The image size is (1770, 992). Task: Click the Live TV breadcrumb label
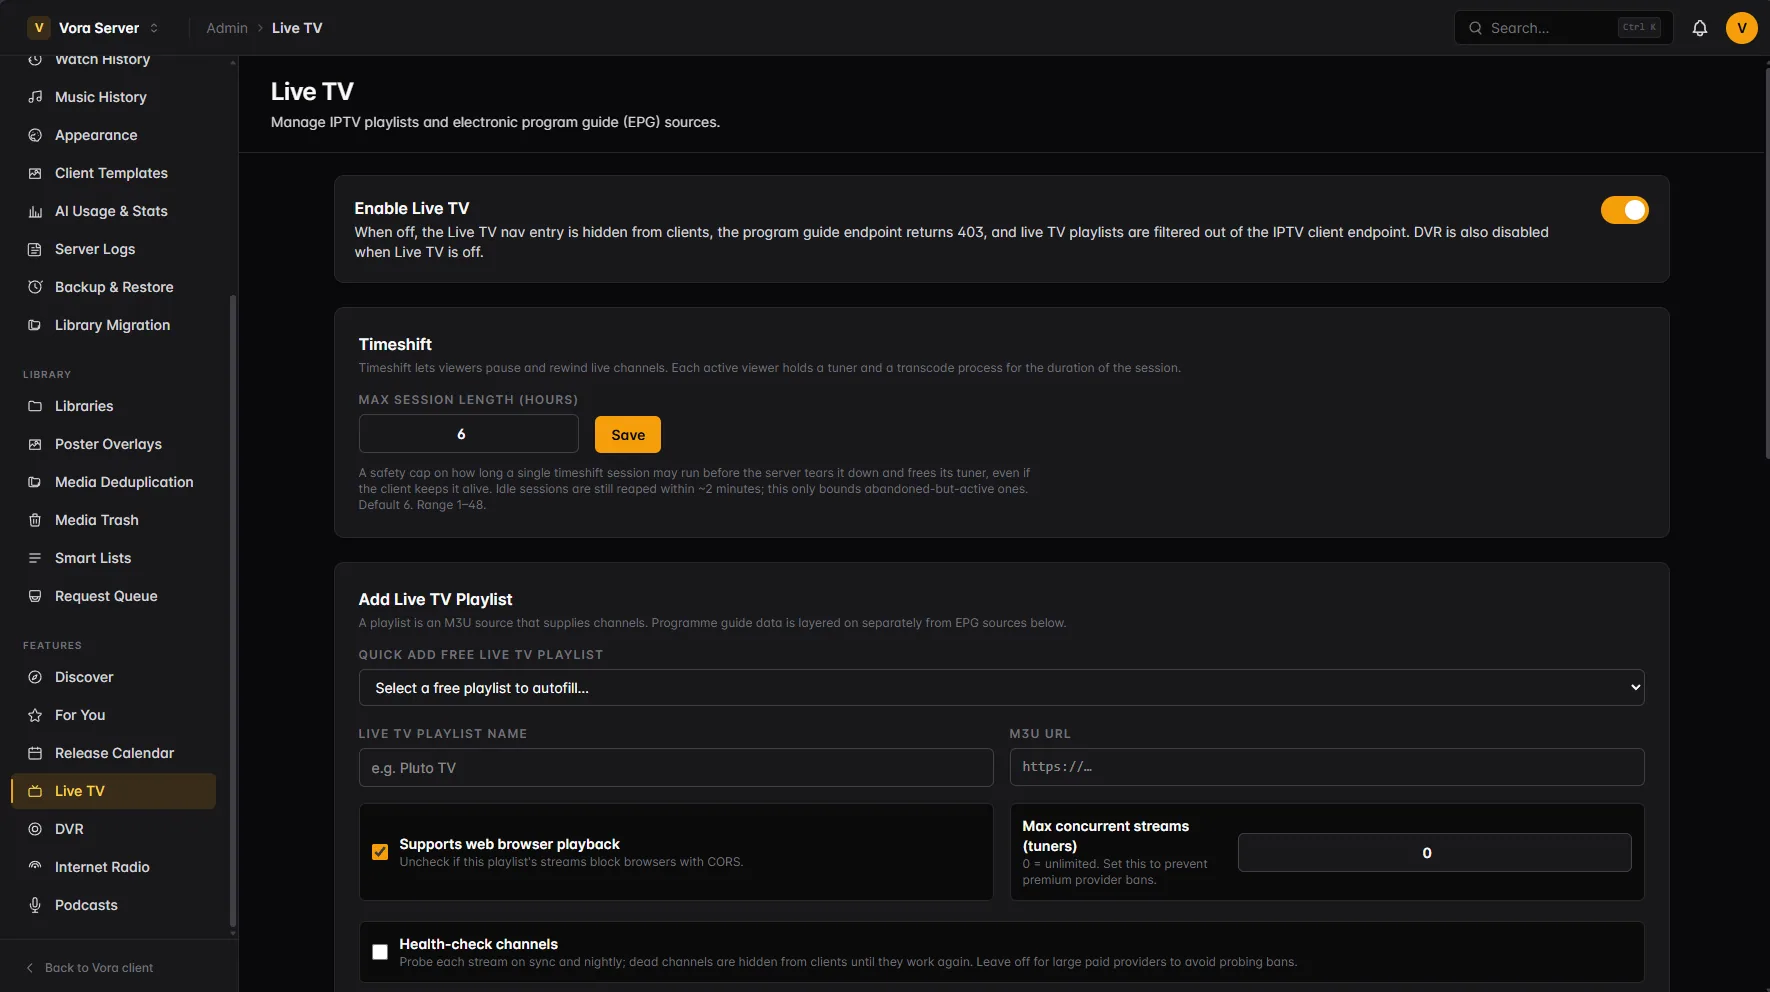(297, 28)
